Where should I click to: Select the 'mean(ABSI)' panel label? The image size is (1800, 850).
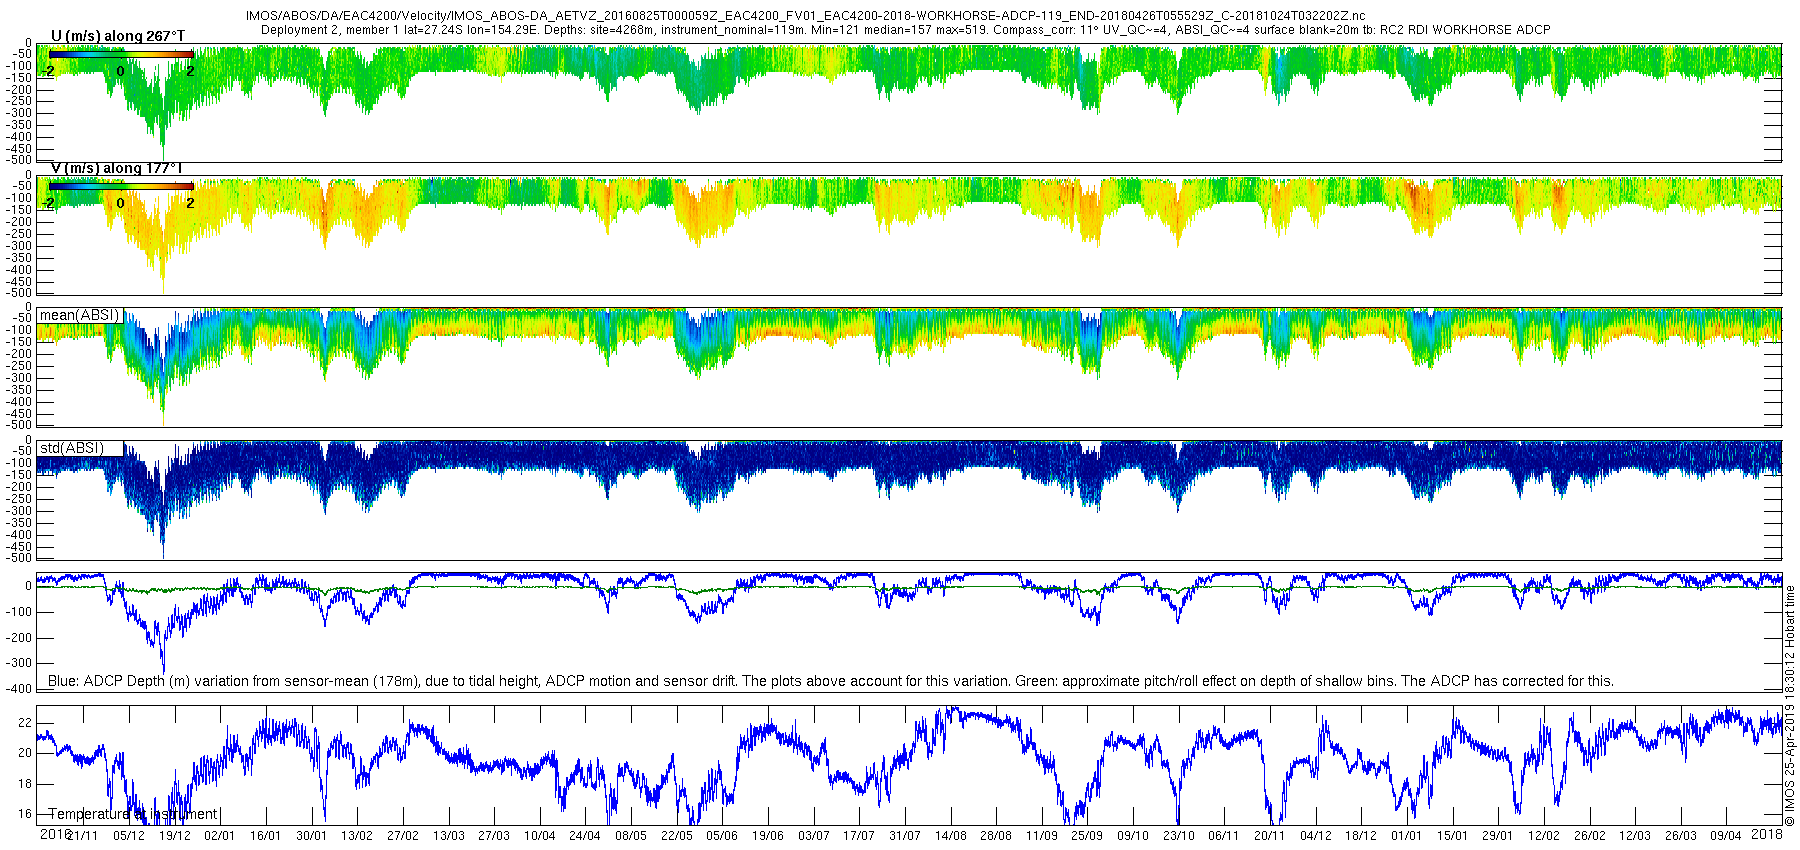pyautogui.click(x=79, y=315)
